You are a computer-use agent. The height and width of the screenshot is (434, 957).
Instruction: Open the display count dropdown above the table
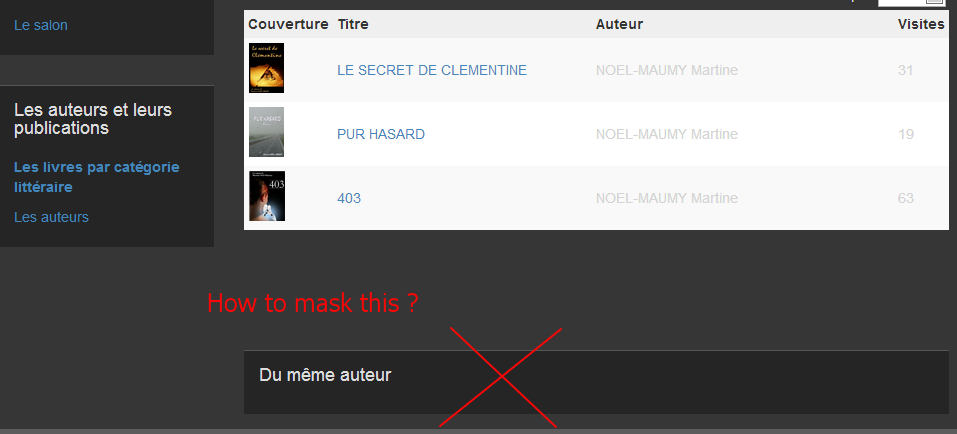911,2
